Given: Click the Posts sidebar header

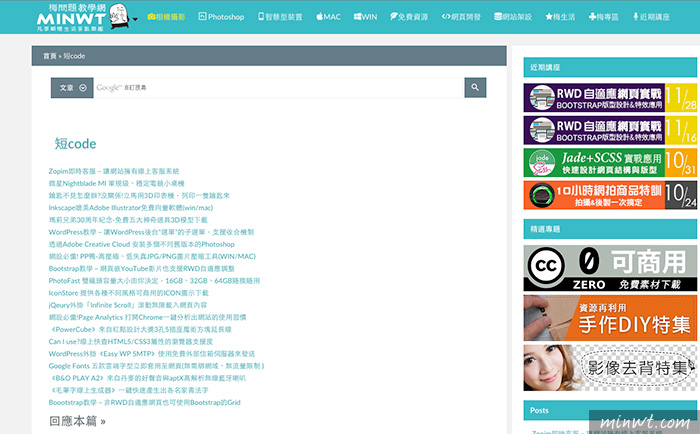Looking at the screenshot, I should click(610, 410).
